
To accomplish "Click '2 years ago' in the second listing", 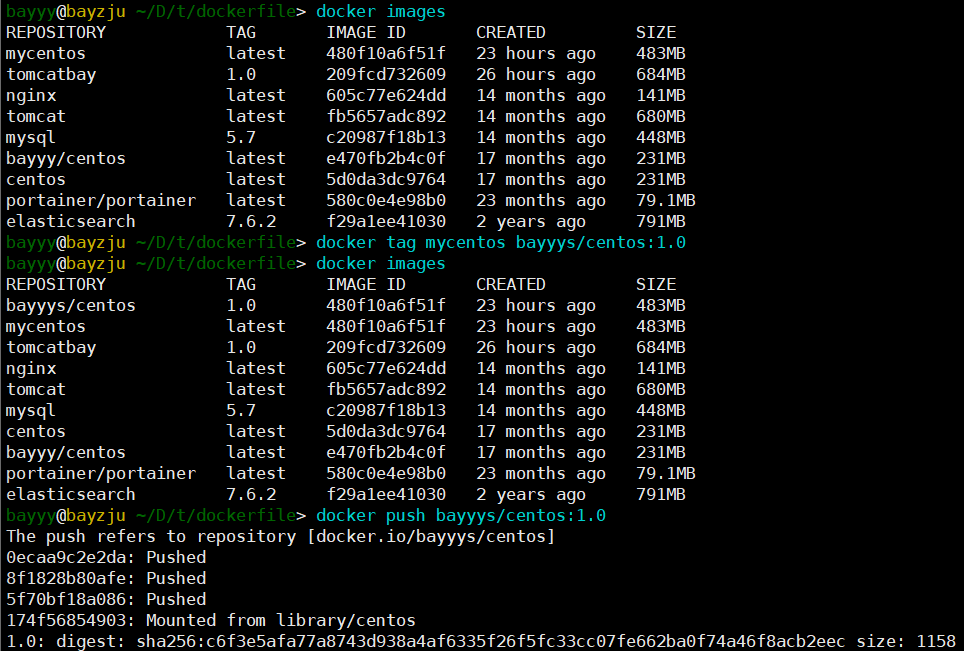I will tap(531, 495).
